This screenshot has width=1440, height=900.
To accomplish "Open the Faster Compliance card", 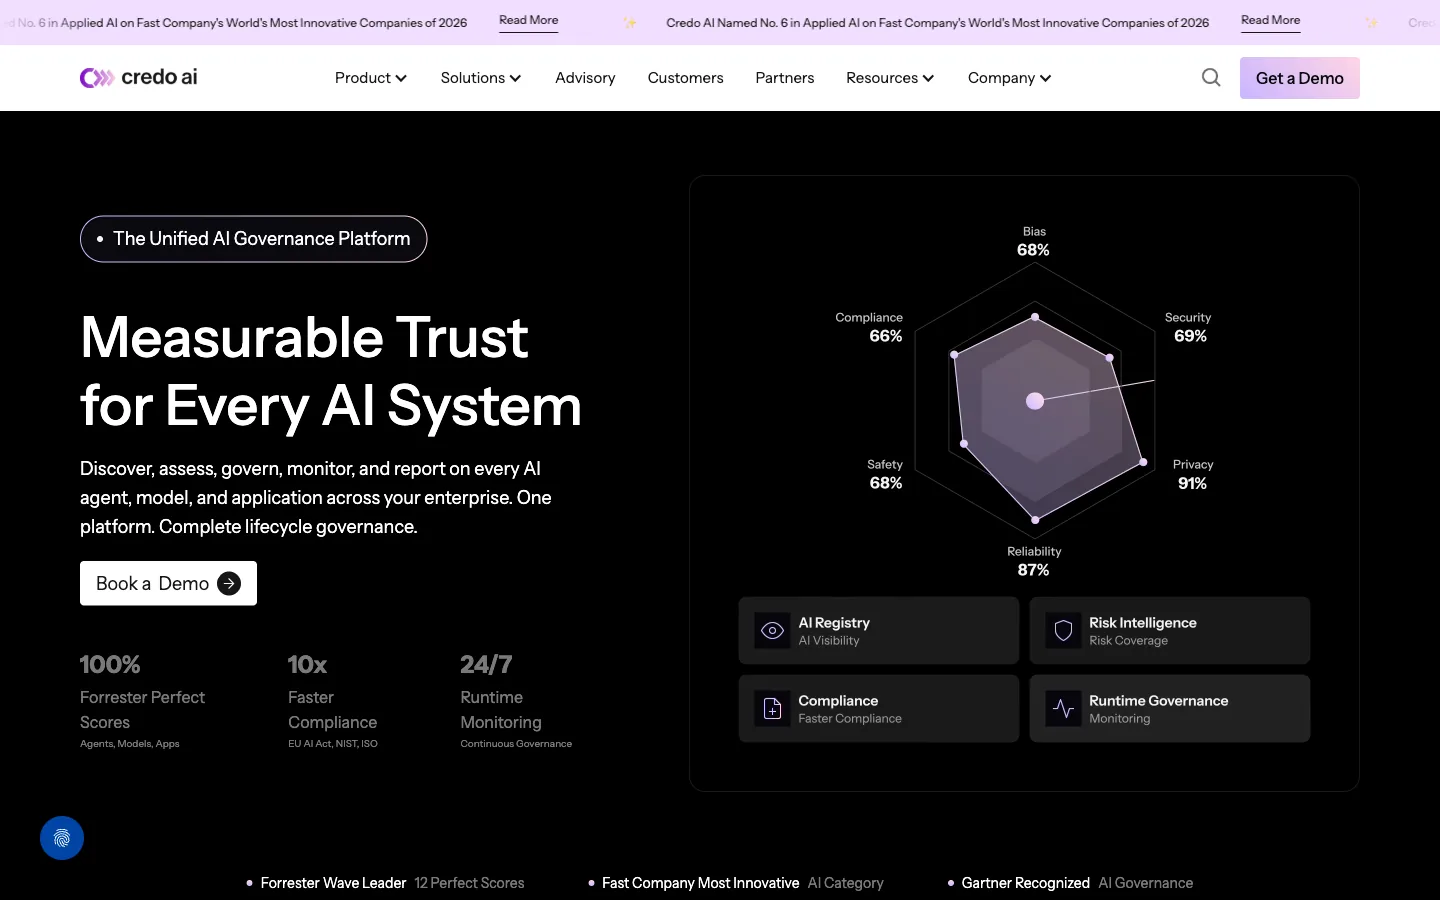I will 878,709.
